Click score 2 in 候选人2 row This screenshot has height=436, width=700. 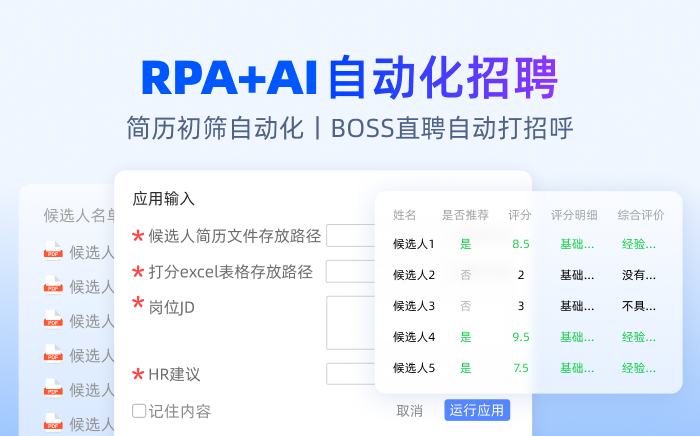(x=521, y=275)
